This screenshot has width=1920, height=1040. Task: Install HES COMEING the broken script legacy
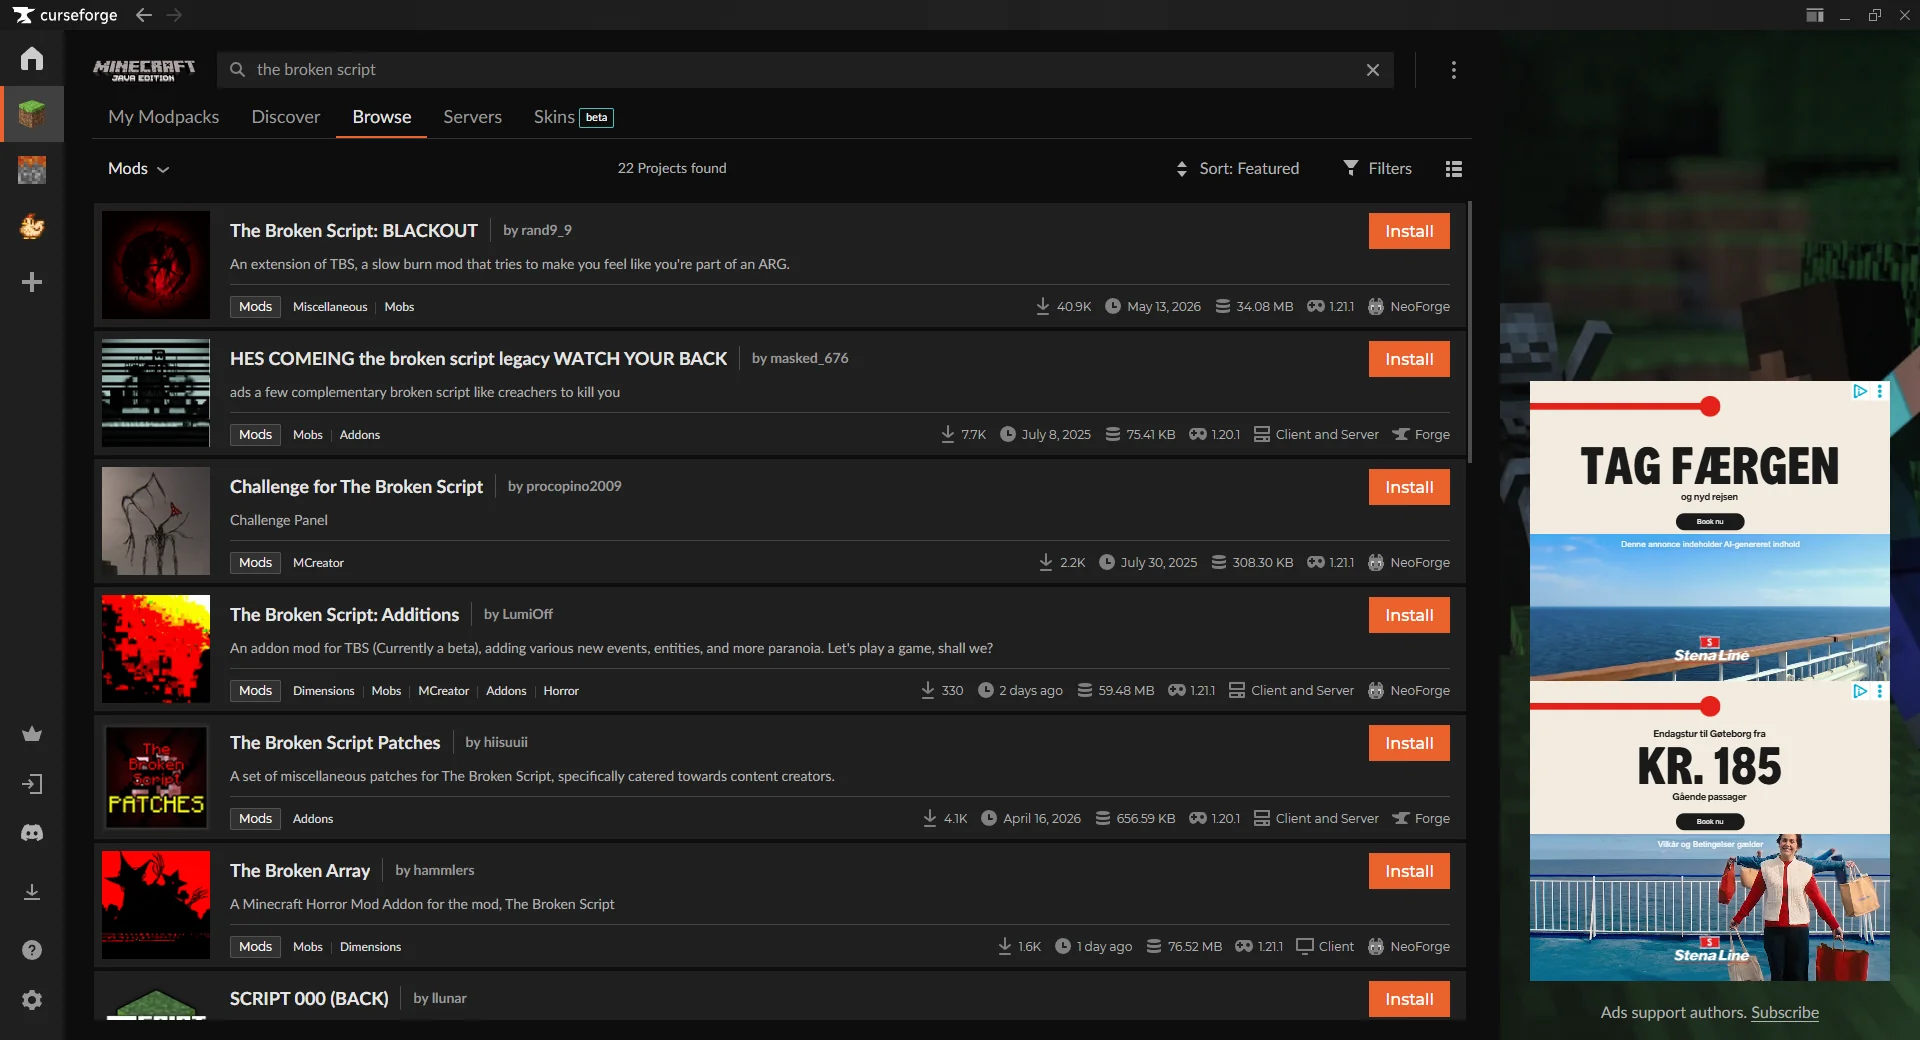[x=1409, y=359]
